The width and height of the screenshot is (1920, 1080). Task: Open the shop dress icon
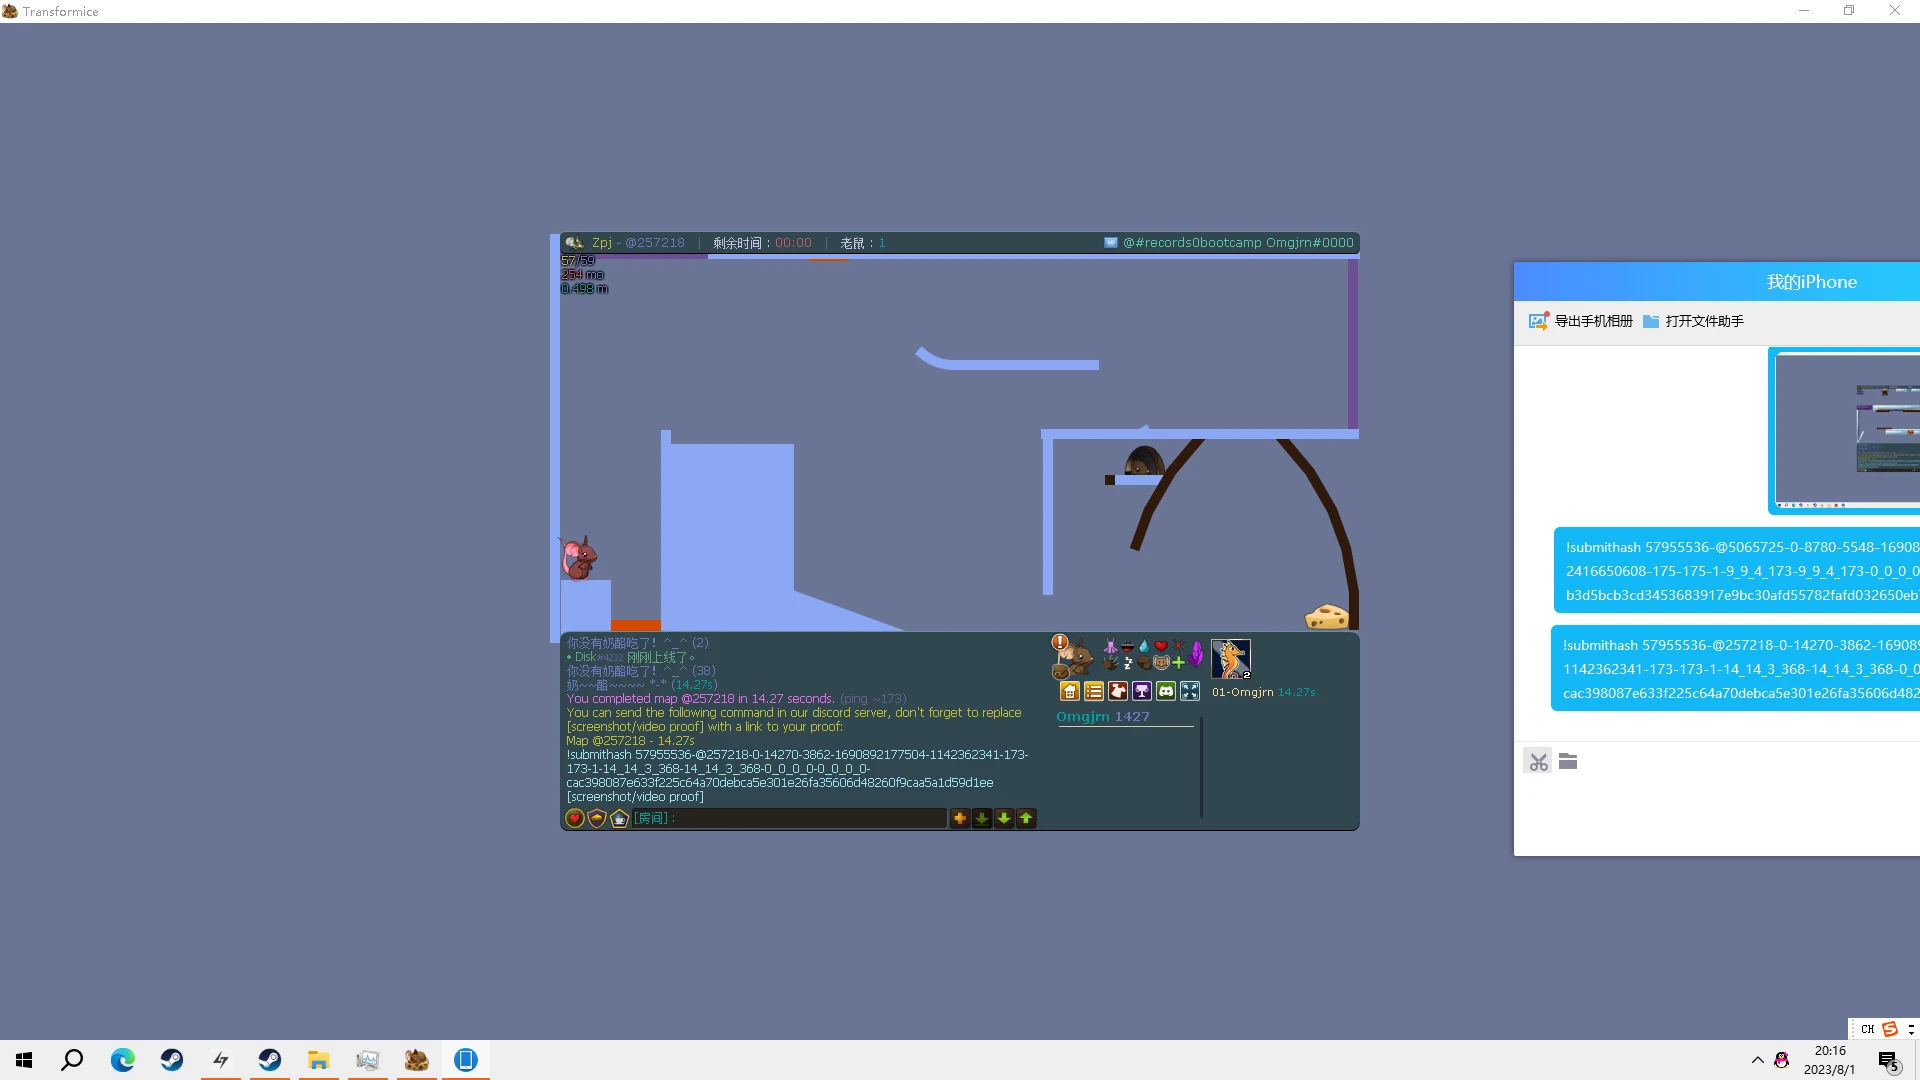(1118, 691)
